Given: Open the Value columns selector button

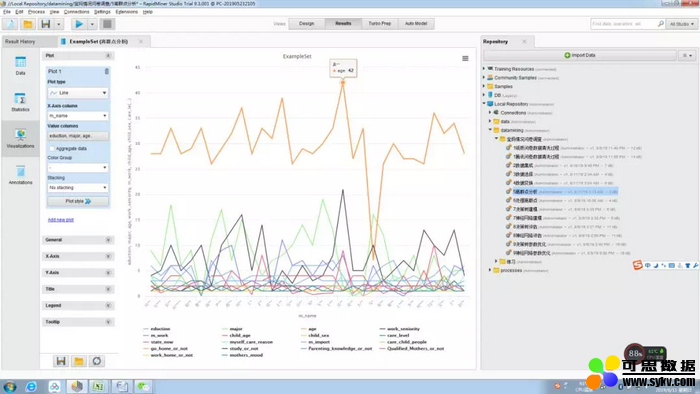Looking at the screenshot, I should 78,136.
